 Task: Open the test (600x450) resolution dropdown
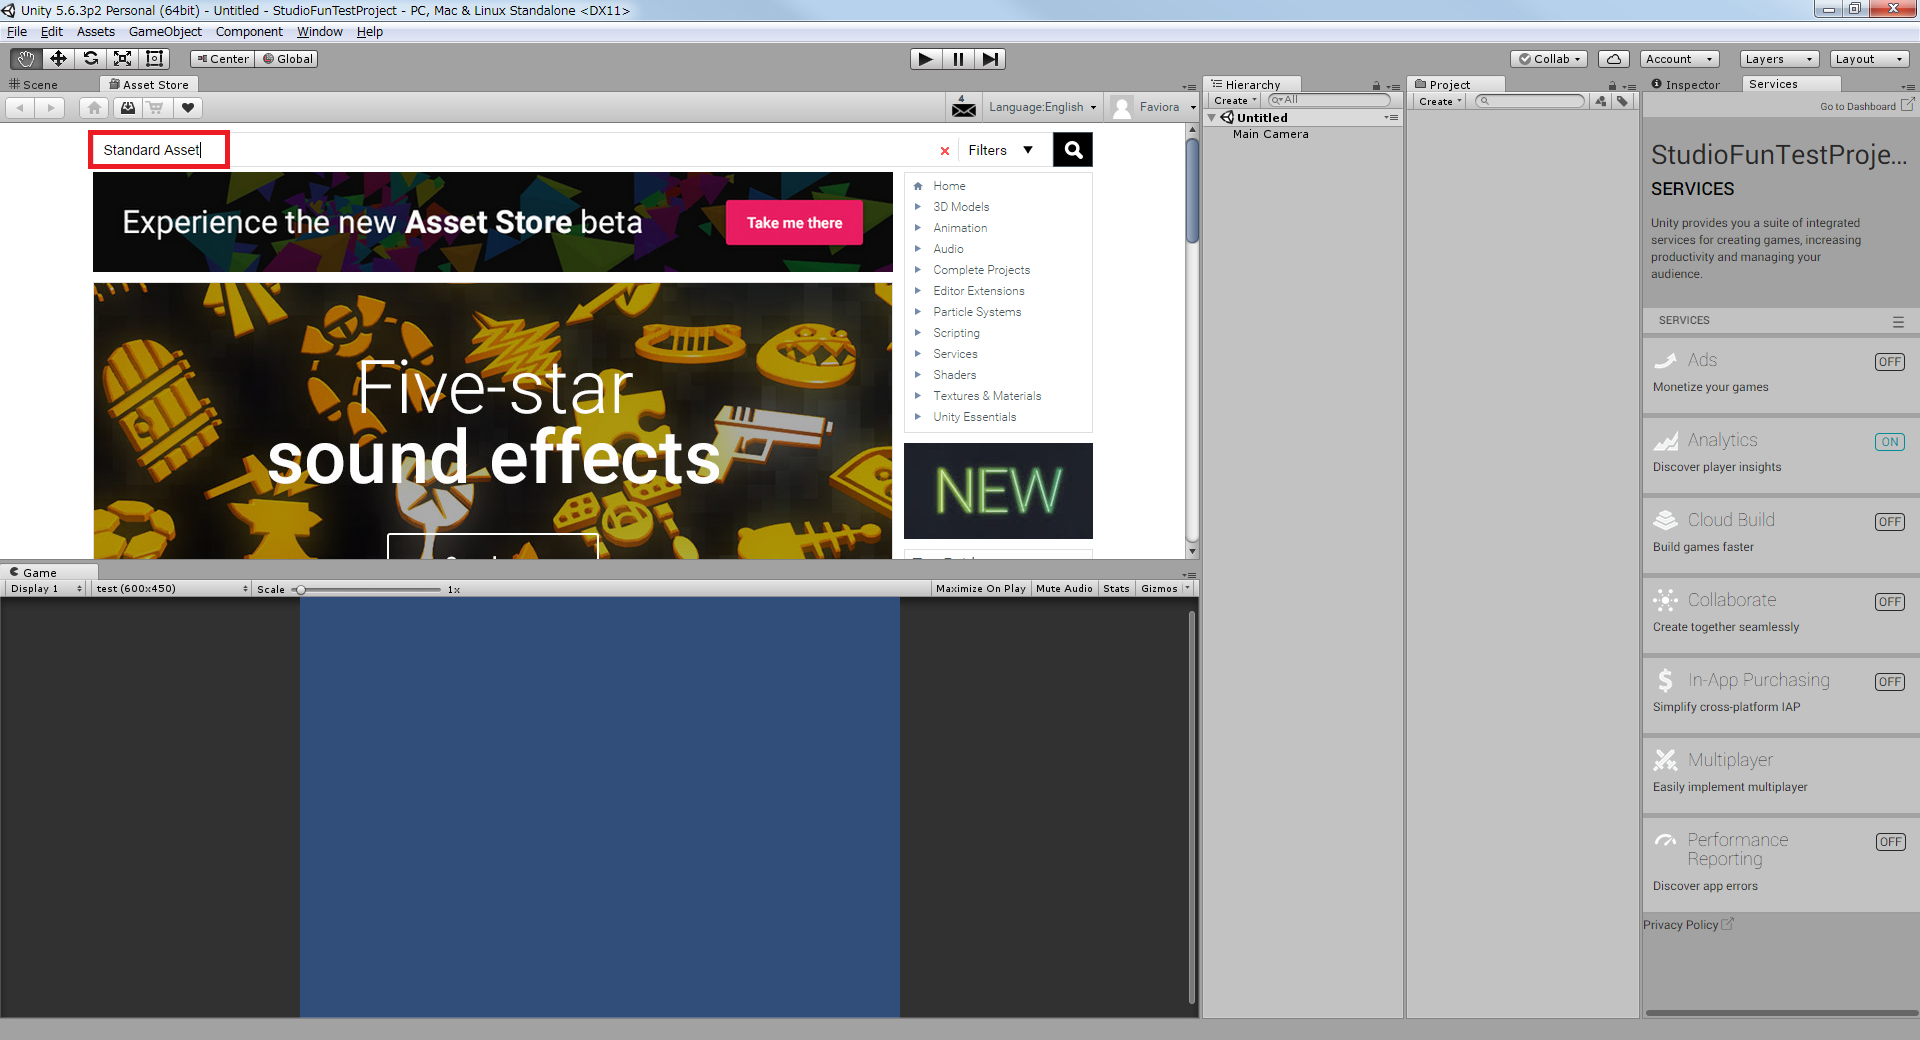(x=171, y=589)
